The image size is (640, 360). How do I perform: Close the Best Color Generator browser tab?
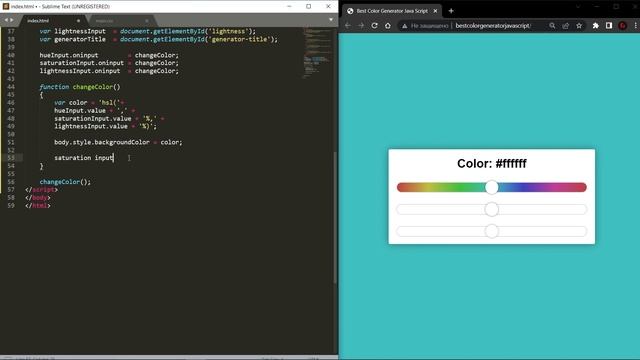tap(435, 11)
